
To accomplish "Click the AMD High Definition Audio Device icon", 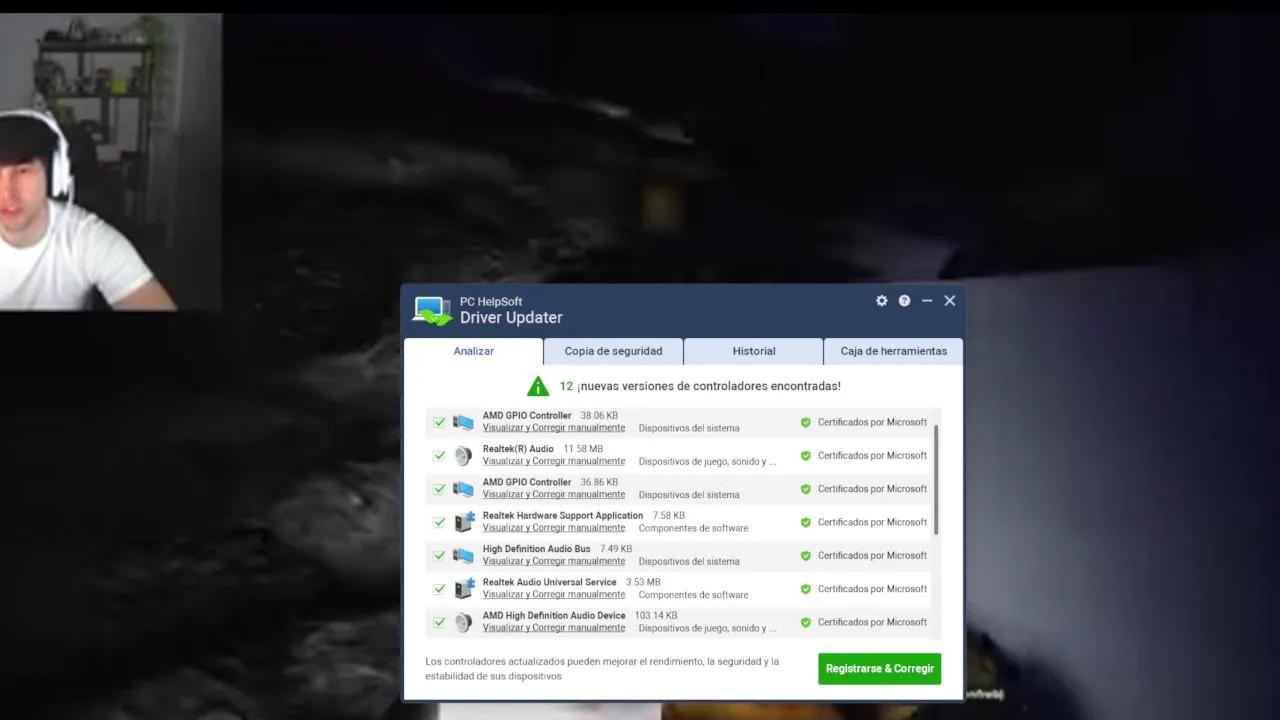I will pos(463,622).
